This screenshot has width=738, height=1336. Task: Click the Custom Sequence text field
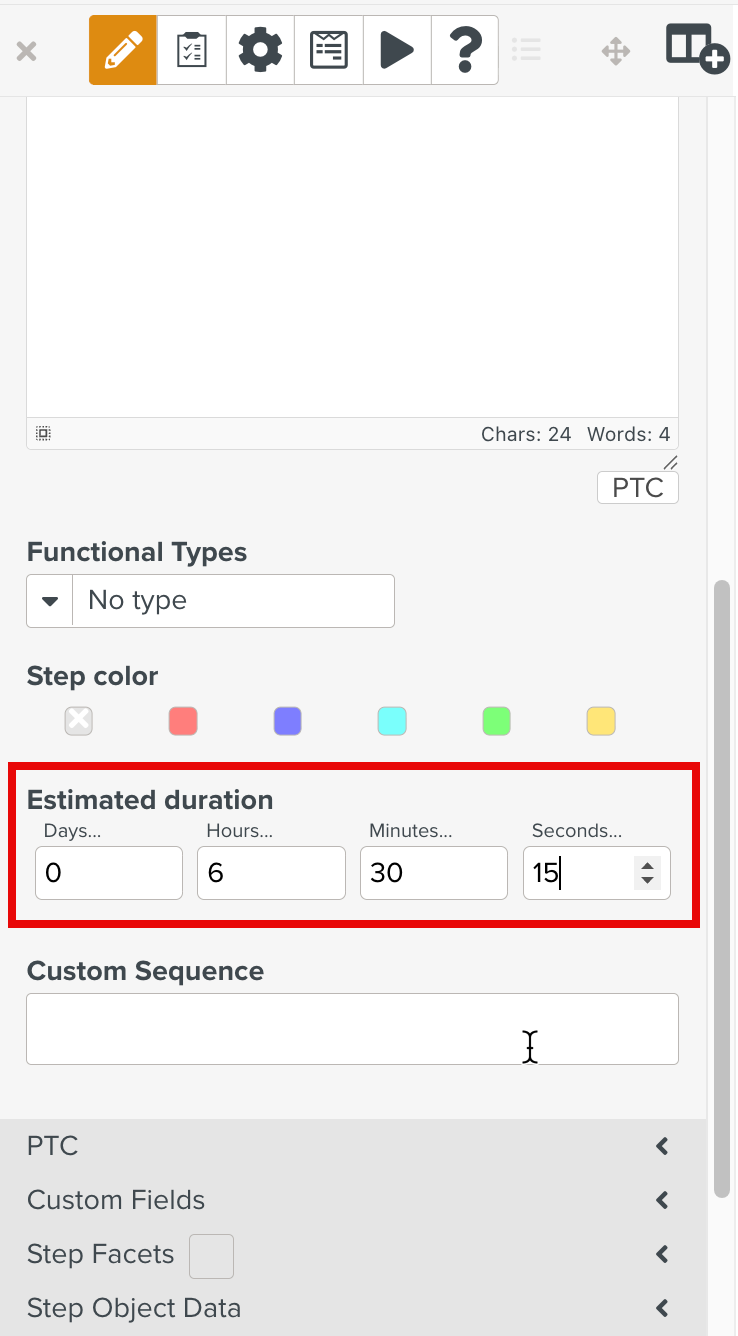click(x=352, y=1029)
